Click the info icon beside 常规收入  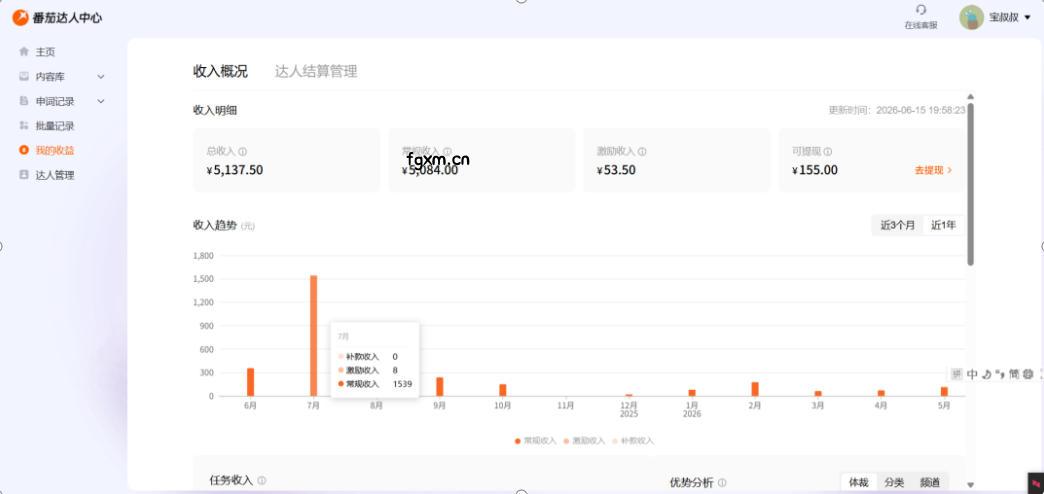[447, 152]
